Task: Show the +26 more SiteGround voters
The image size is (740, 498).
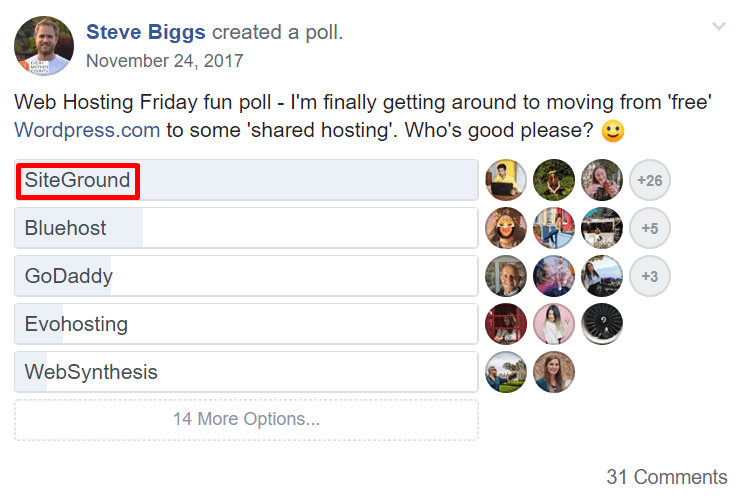Action: 650,180
